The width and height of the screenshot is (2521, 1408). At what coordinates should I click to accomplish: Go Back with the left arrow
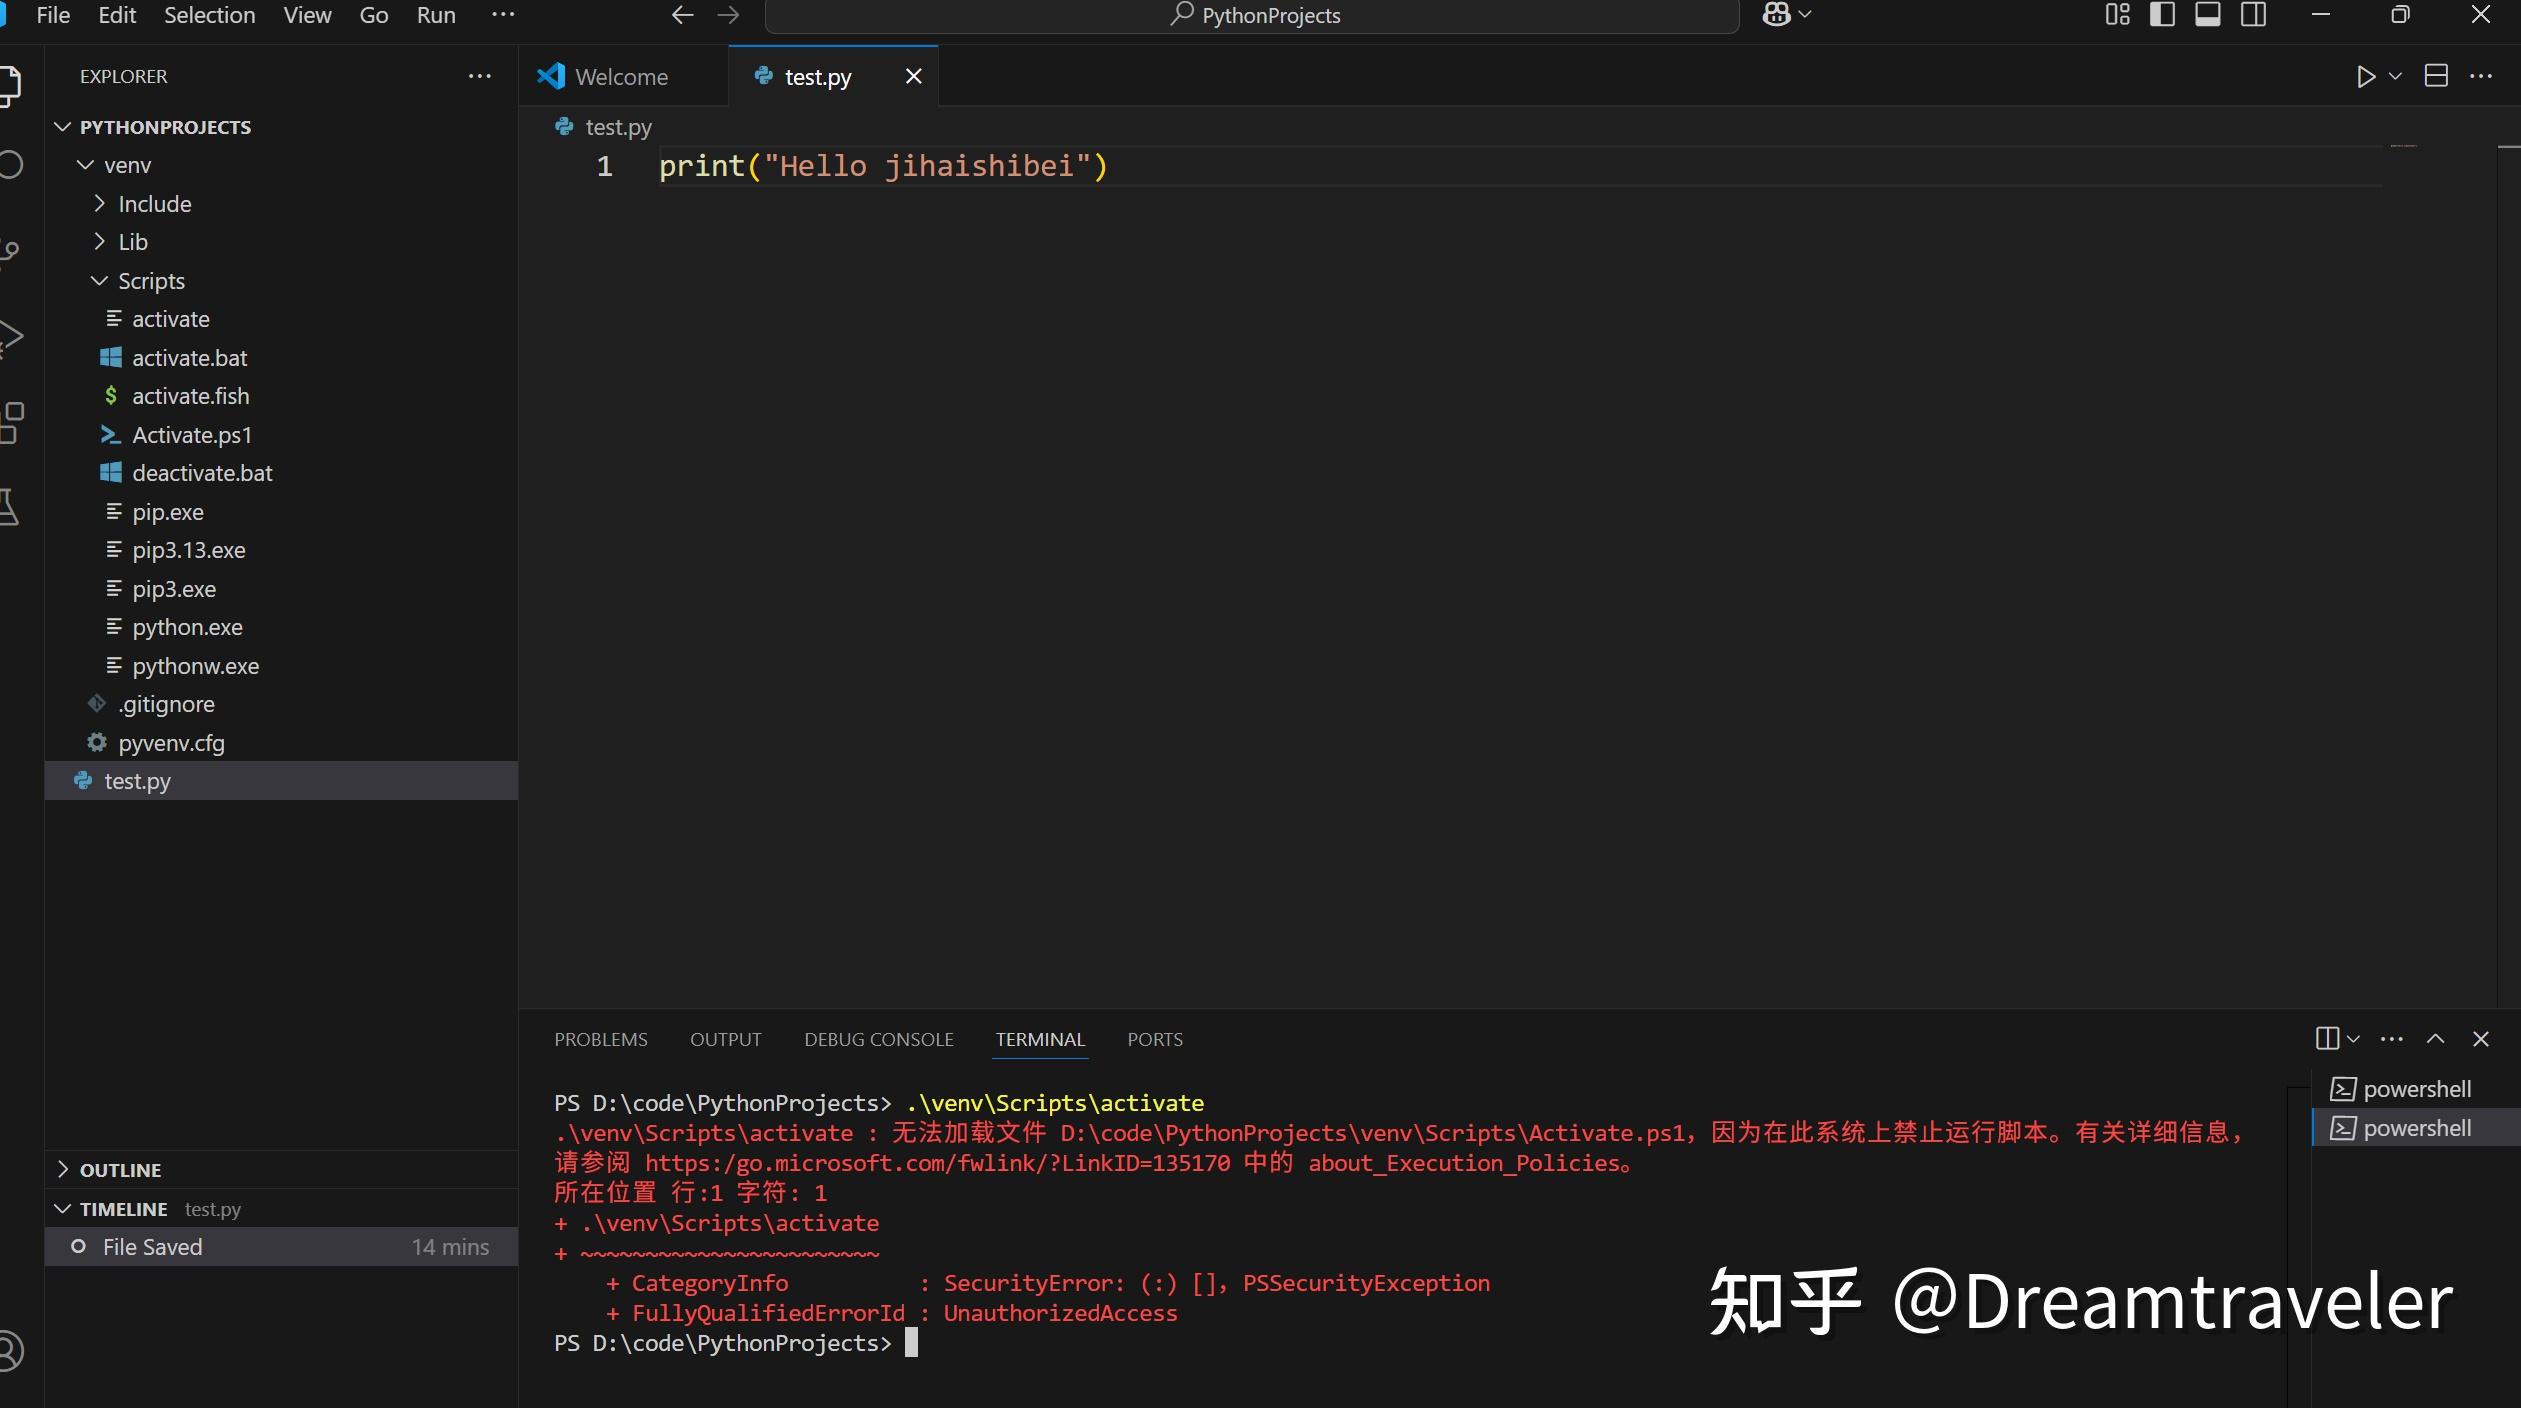(x=682, y=15)
